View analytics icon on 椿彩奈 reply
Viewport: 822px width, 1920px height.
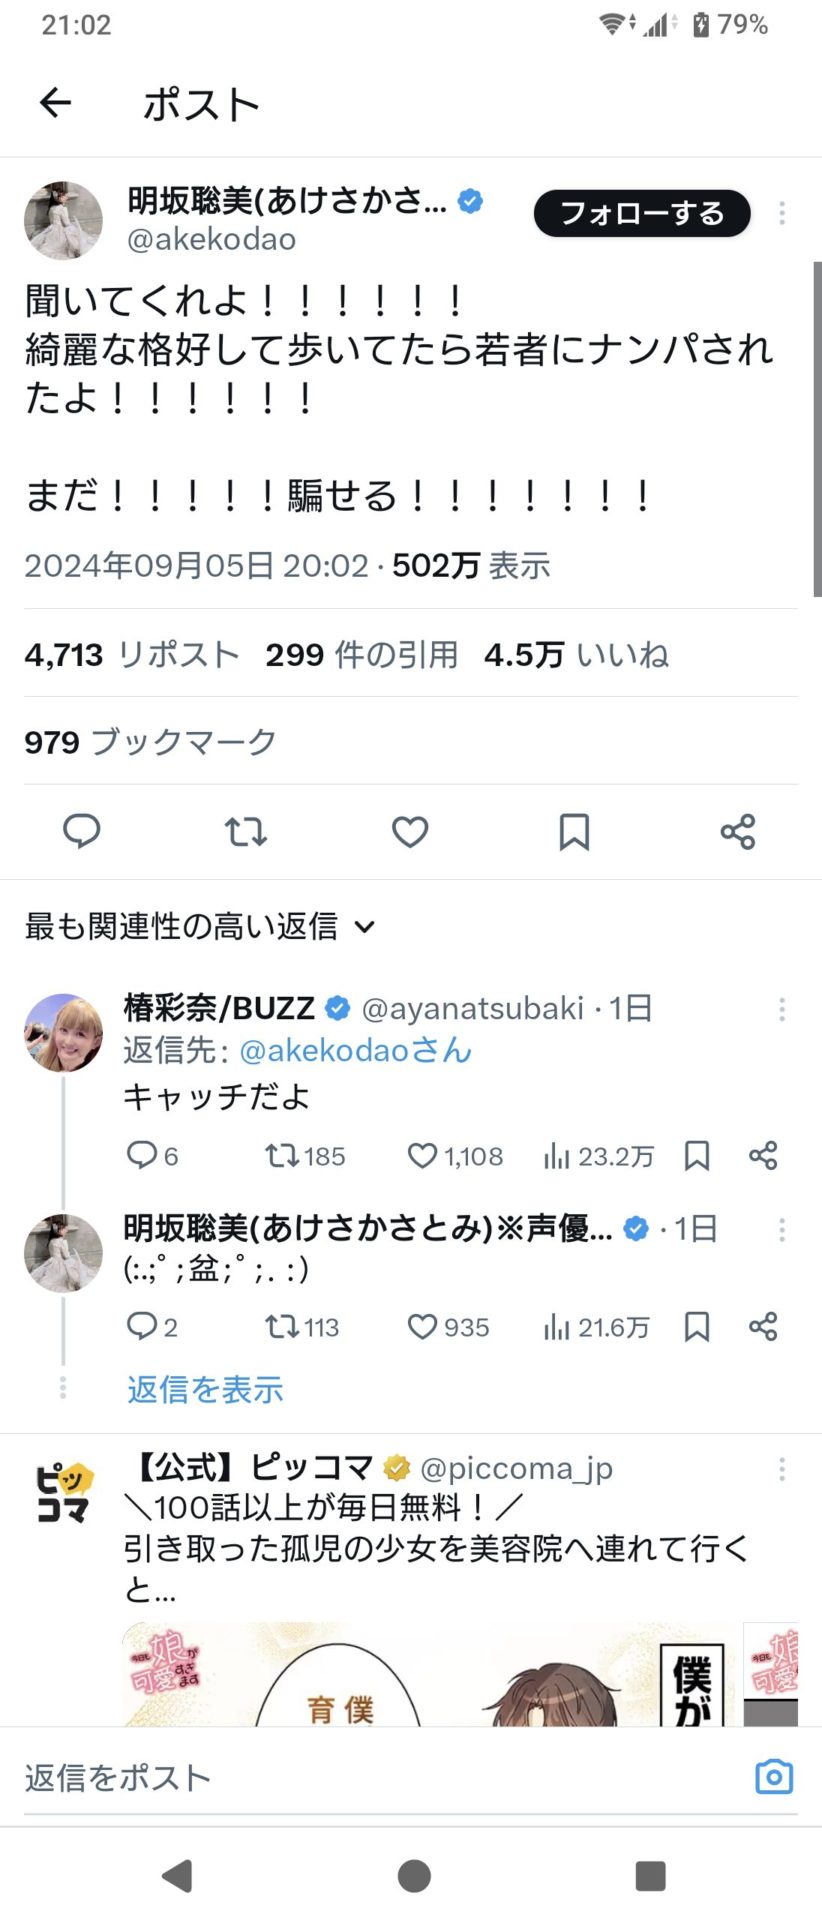[x=556, y=1156]
